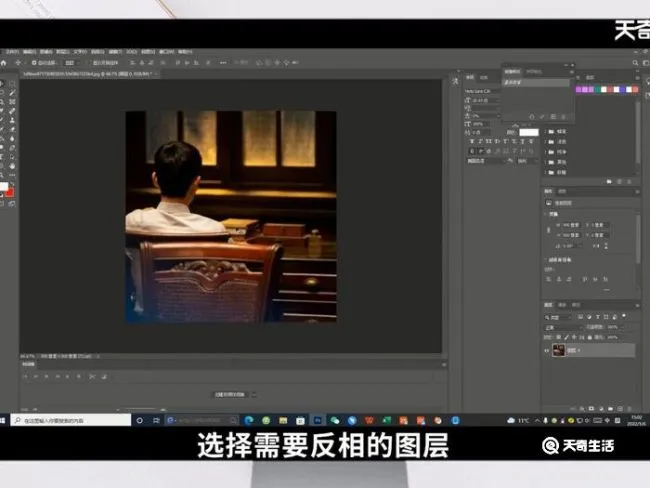Toggle Show Transform Controls checkbox
650x488 pixels.
[90, 63]
